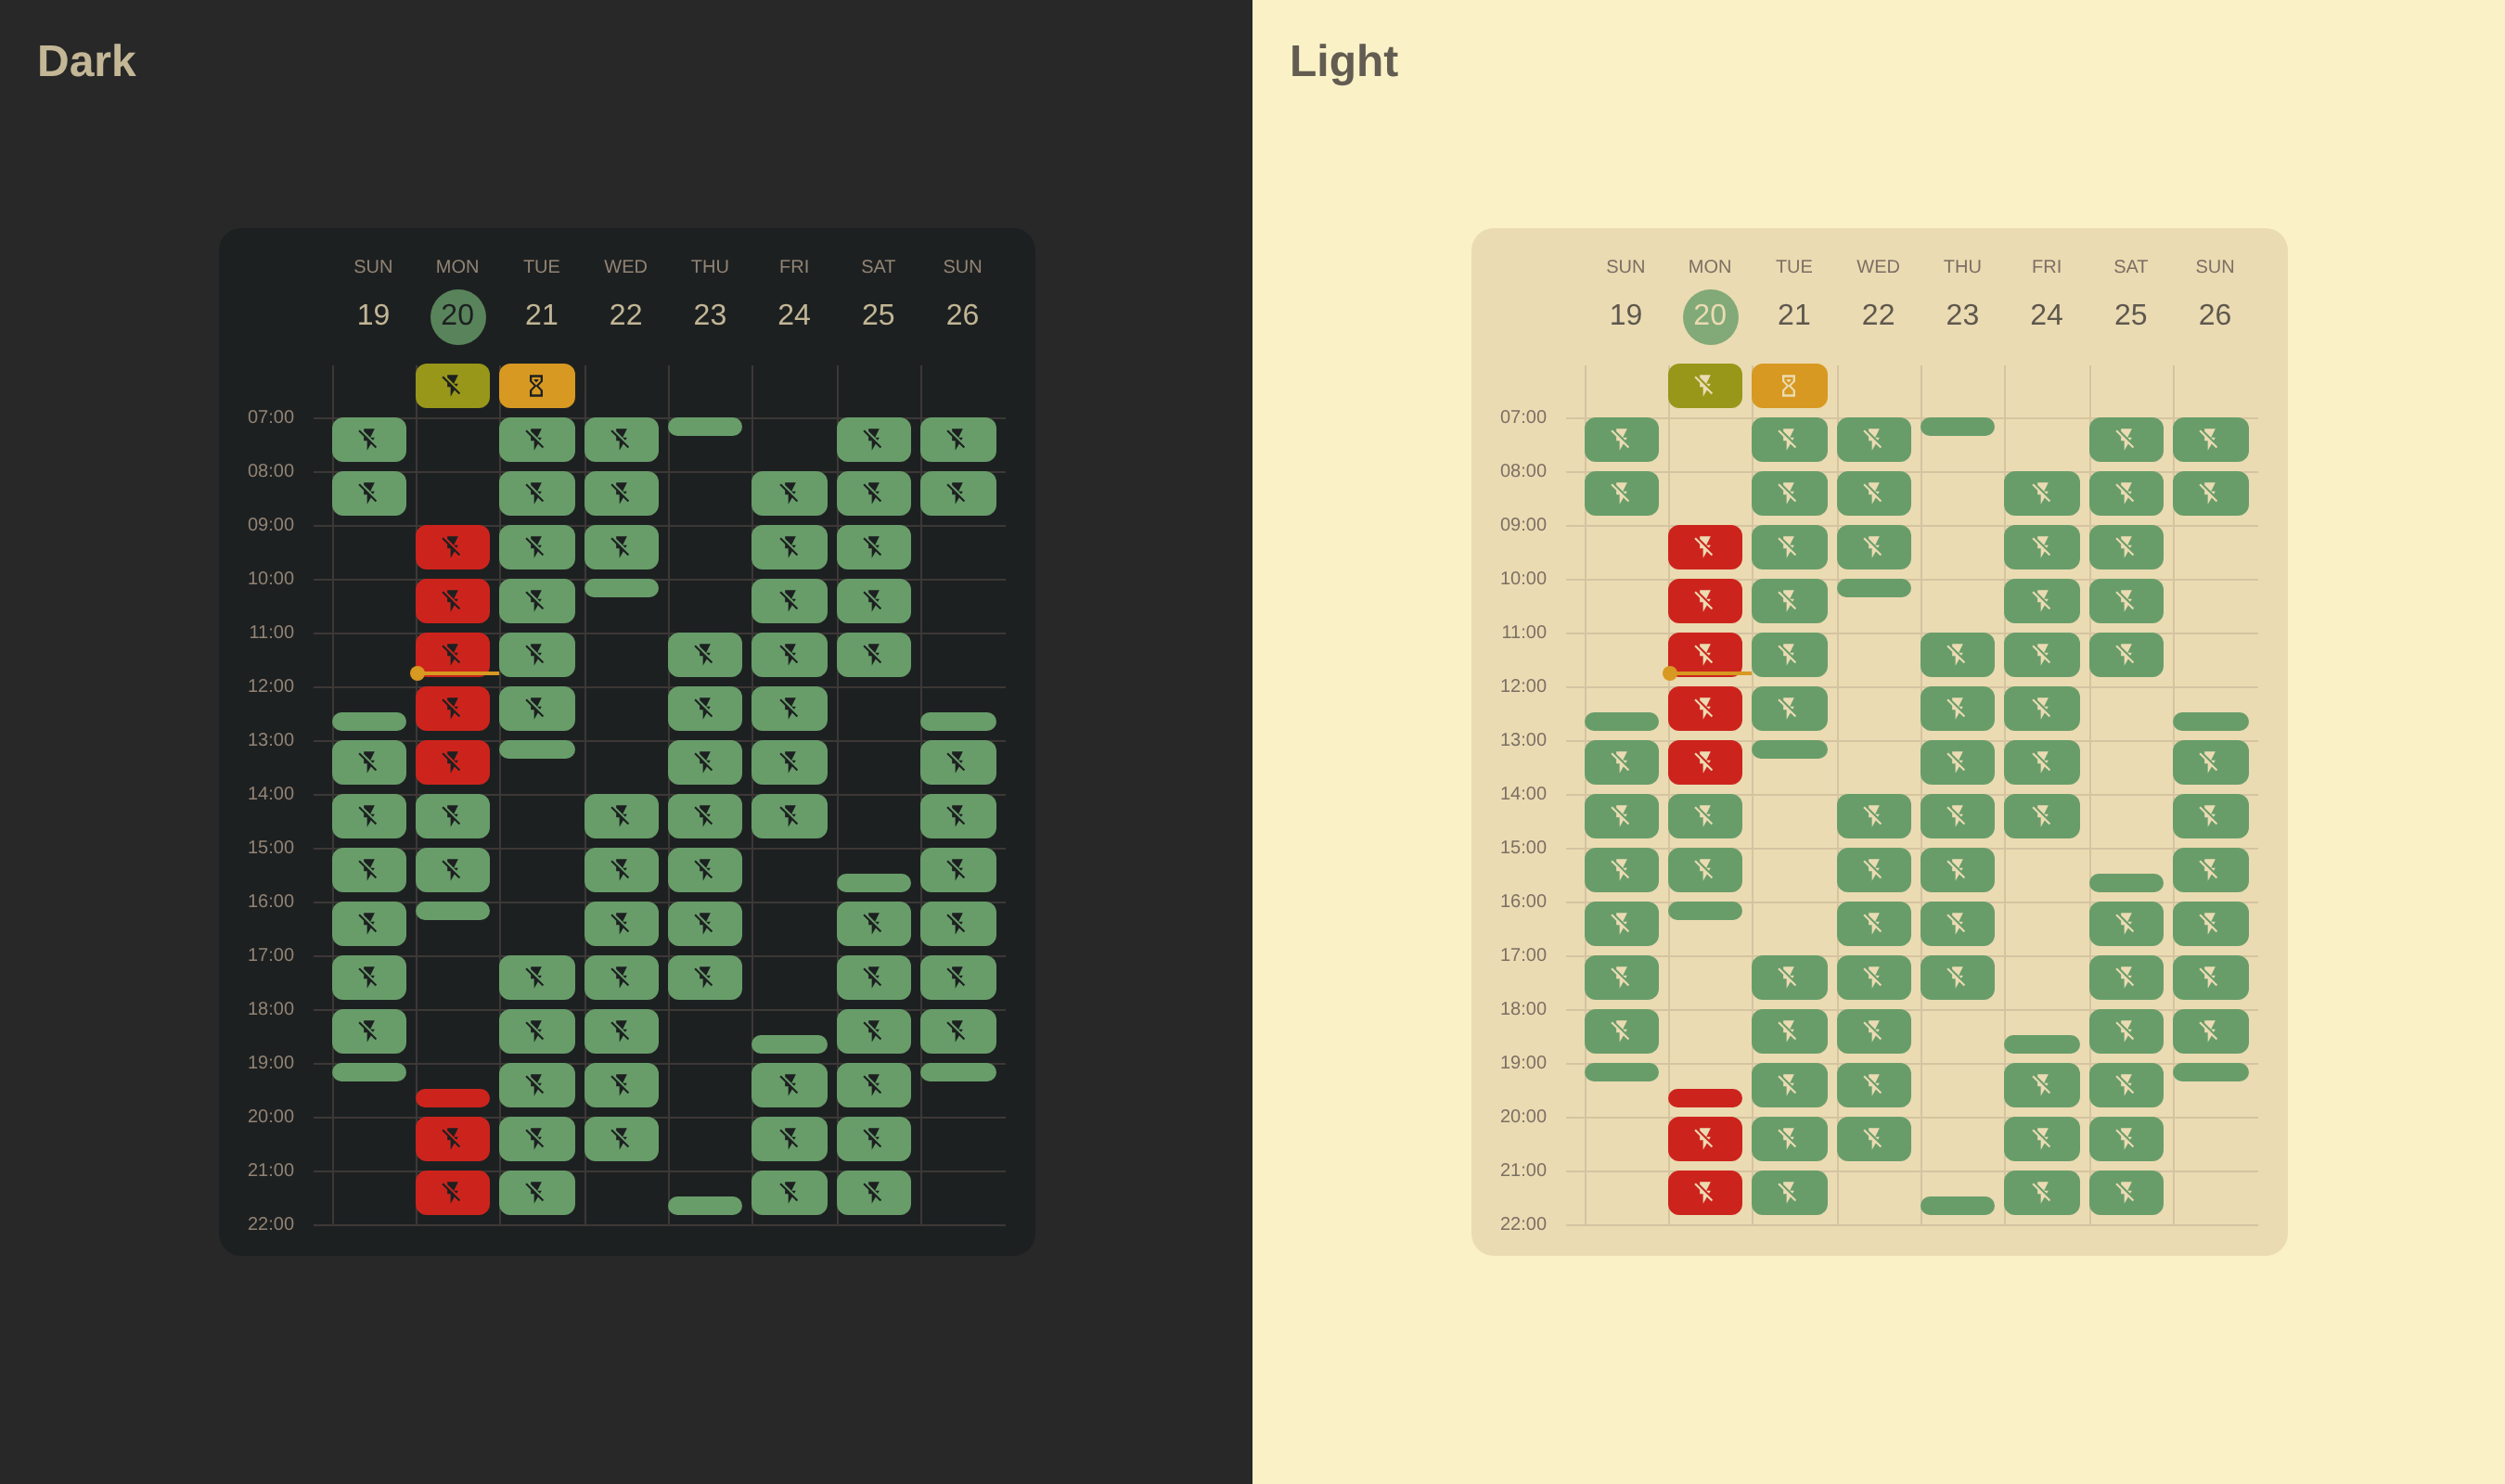Click the red busy slot at 09:30 on Monday

453,545
